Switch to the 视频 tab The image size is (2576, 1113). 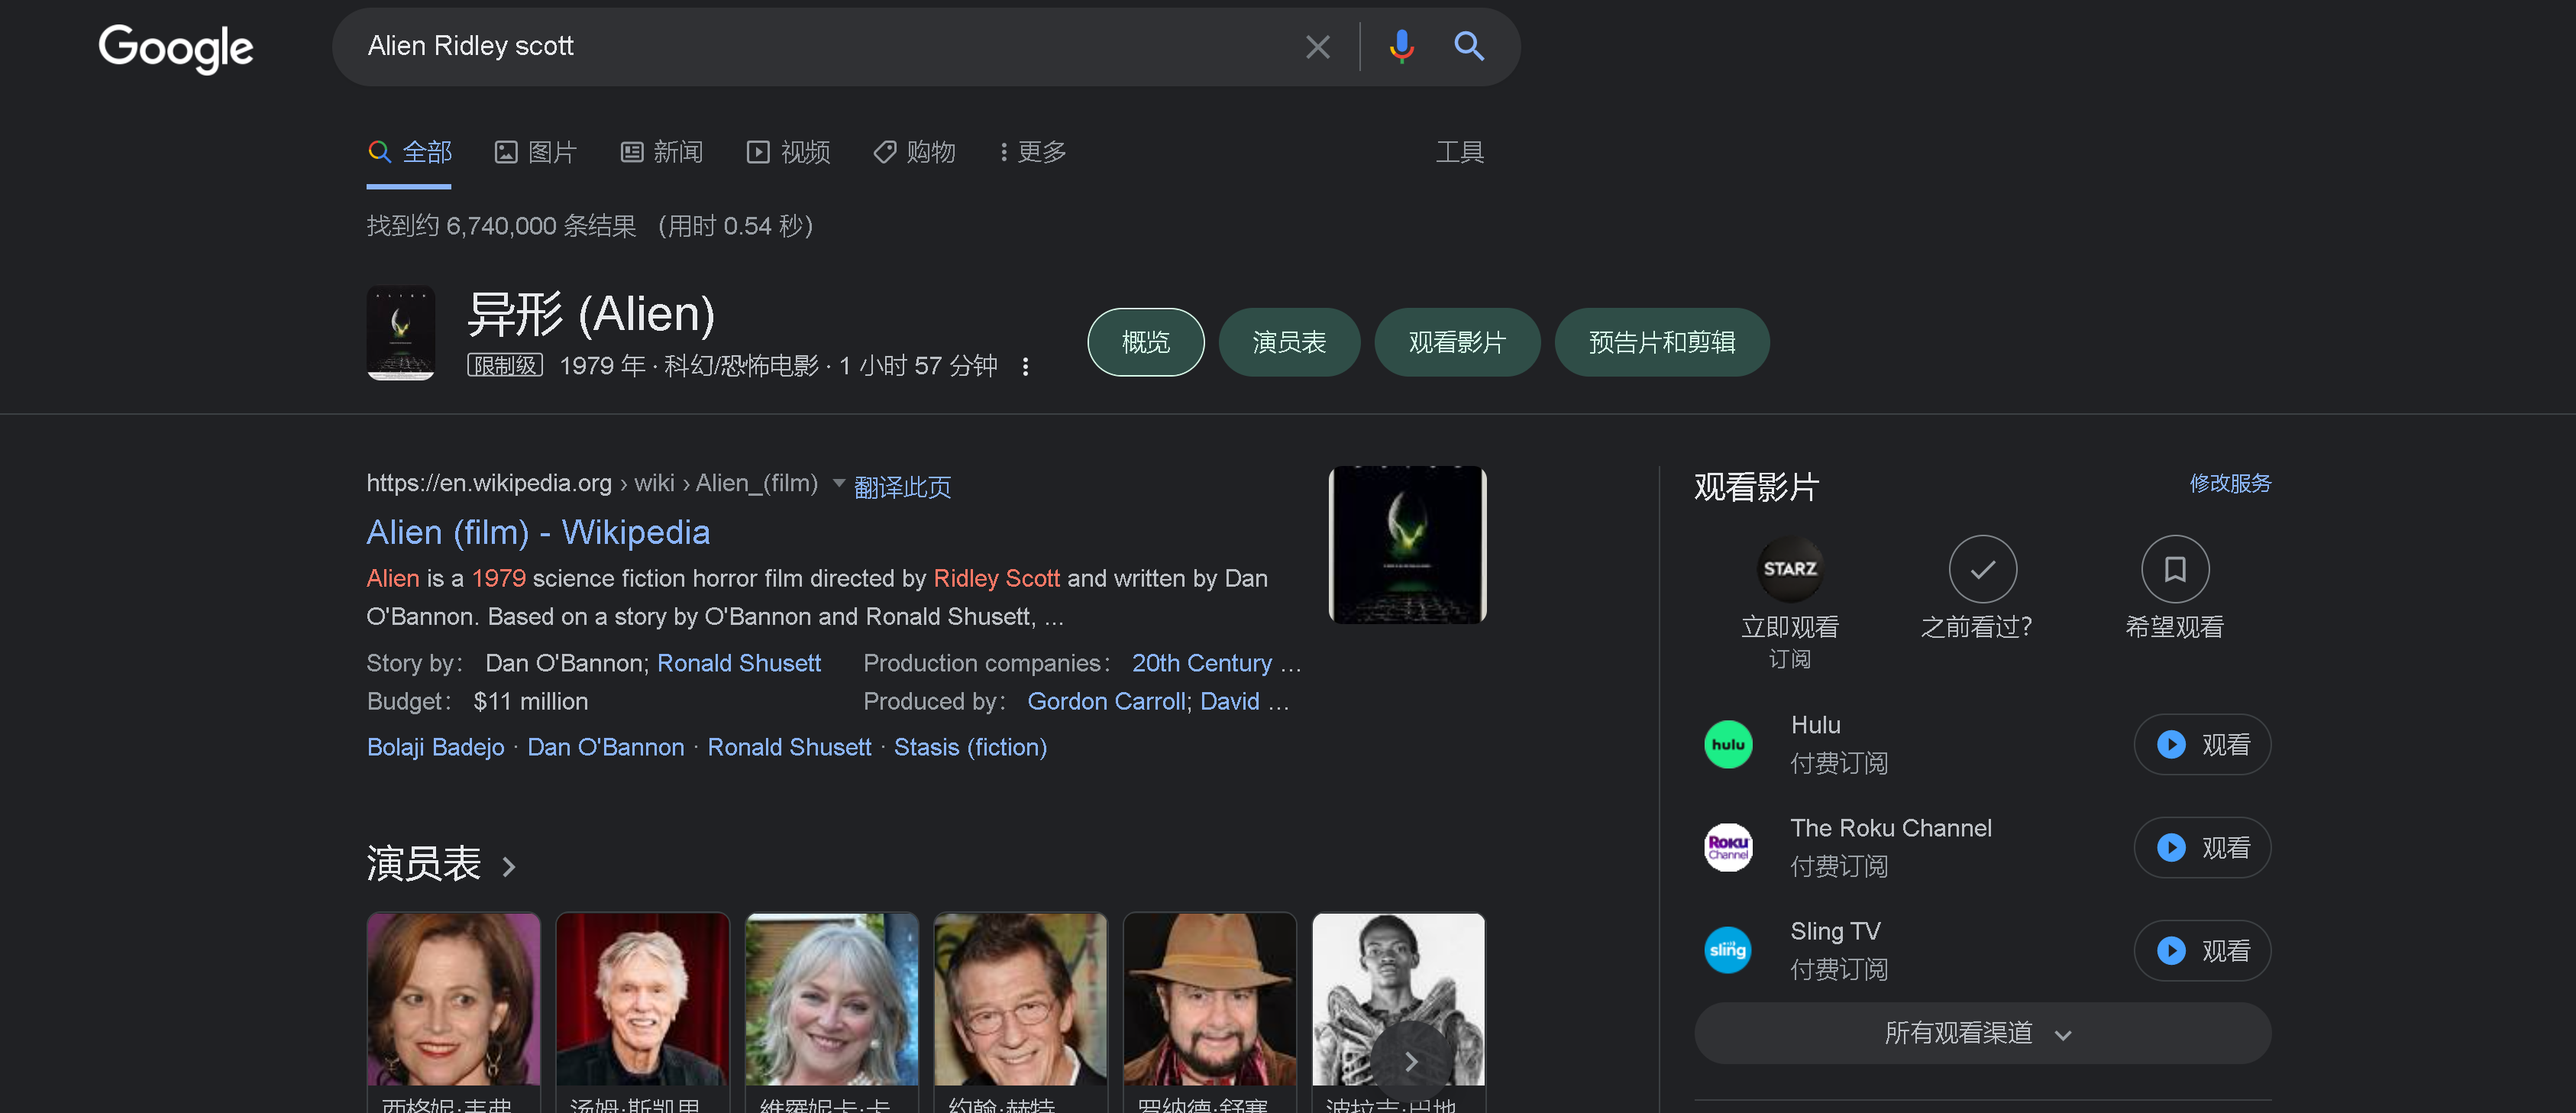788,152
